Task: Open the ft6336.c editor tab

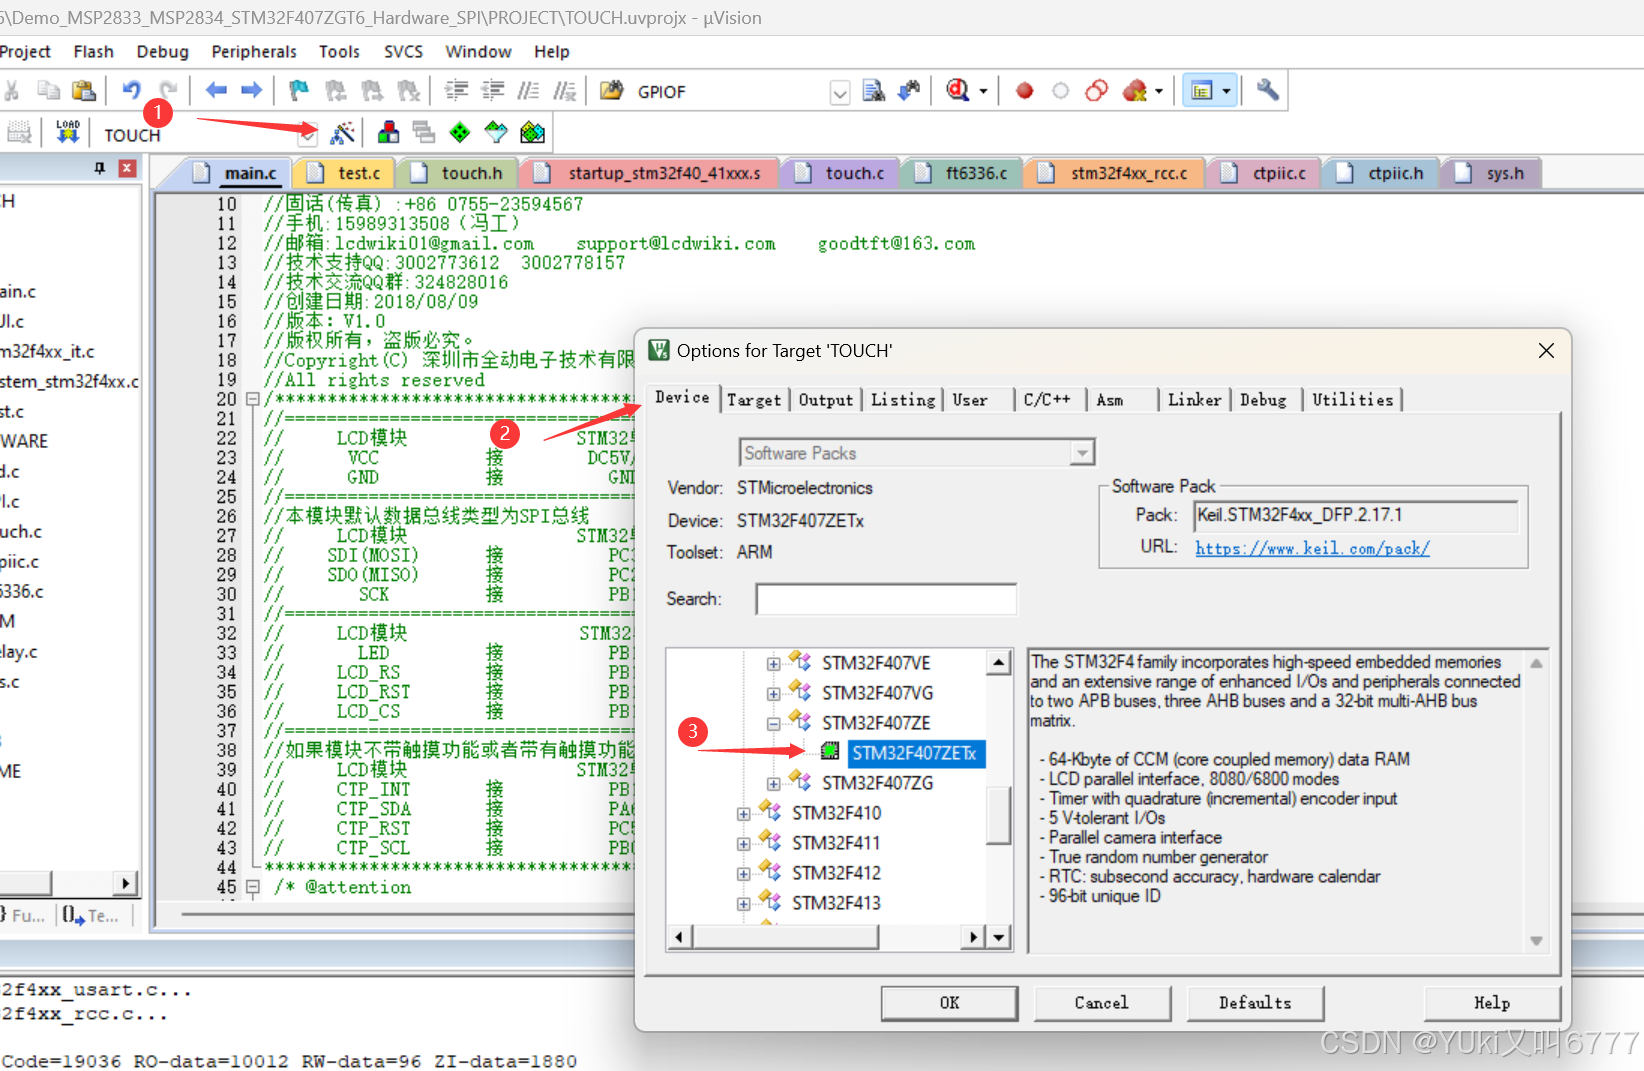Action: click(x=965, y=173)
